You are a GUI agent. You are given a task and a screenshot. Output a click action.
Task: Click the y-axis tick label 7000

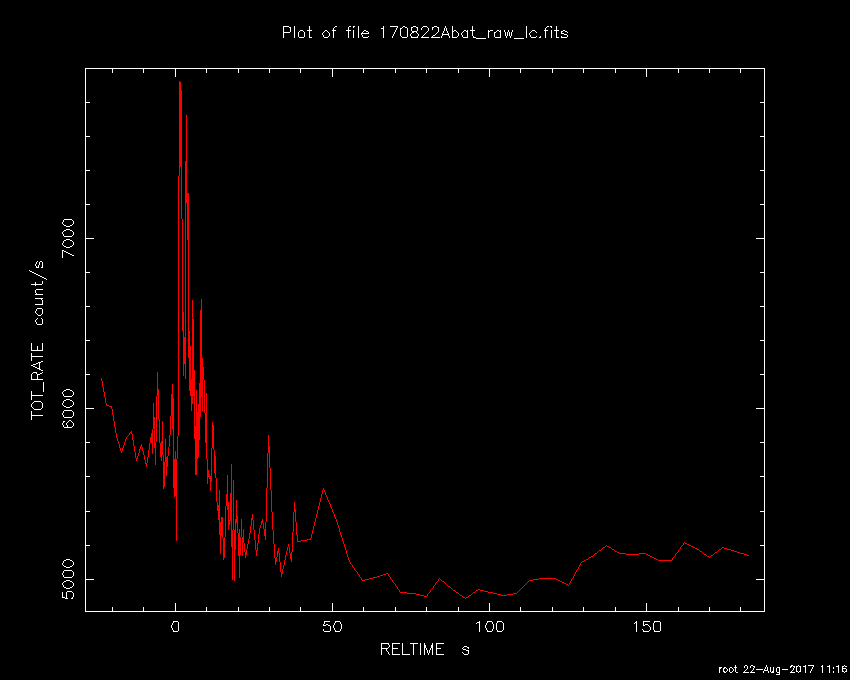68,238
